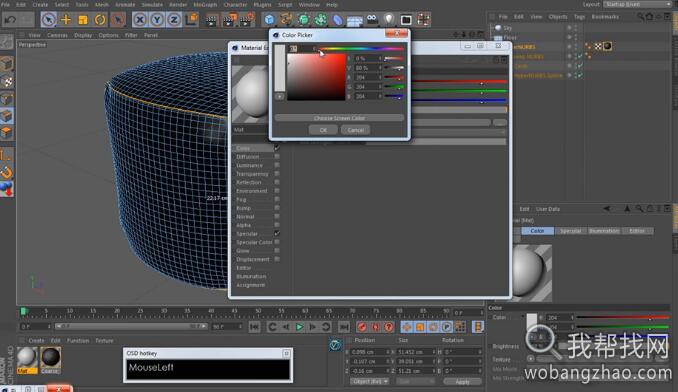The image size is (678, 392).
Task: Enable the Transparency channel checkbox
Action: pyautogui.click(x=277, y=174)
